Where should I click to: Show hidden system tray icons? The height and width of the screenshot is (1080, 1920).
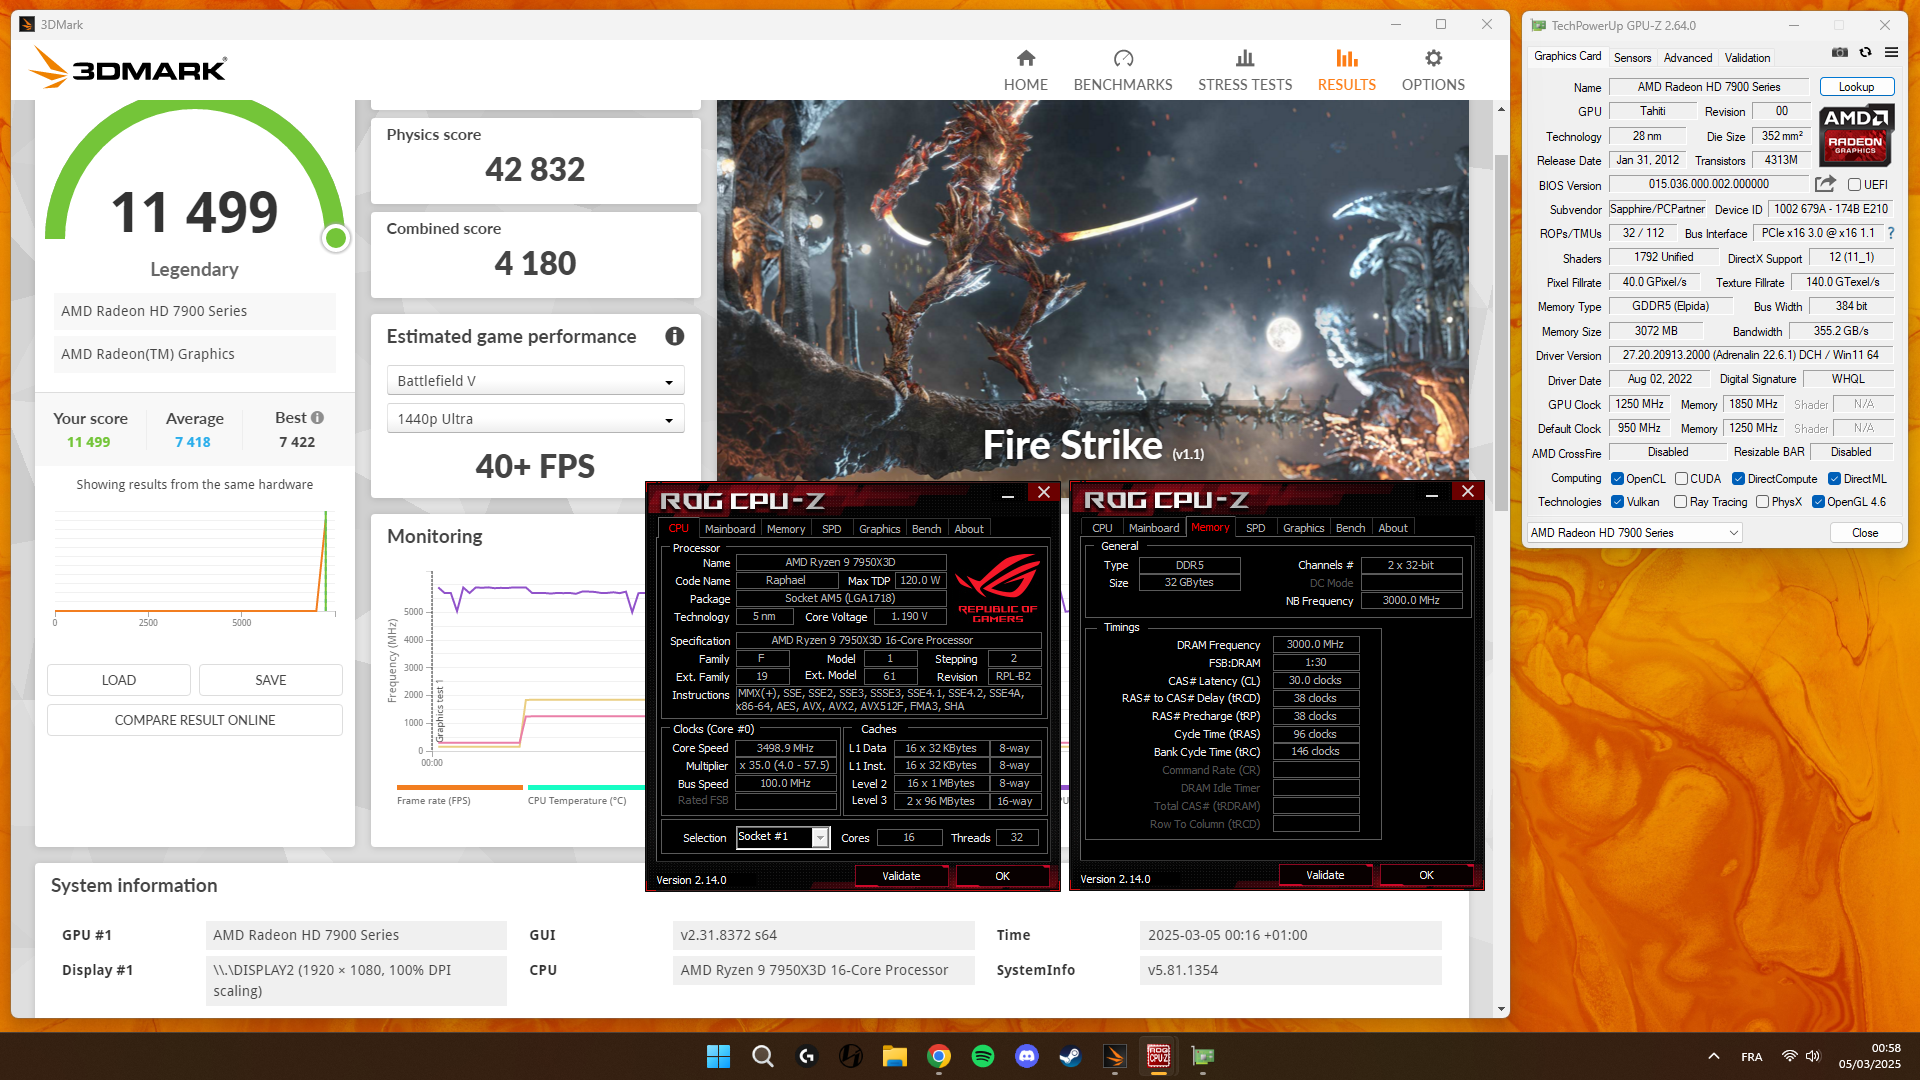click(x=1714, y=1056)
